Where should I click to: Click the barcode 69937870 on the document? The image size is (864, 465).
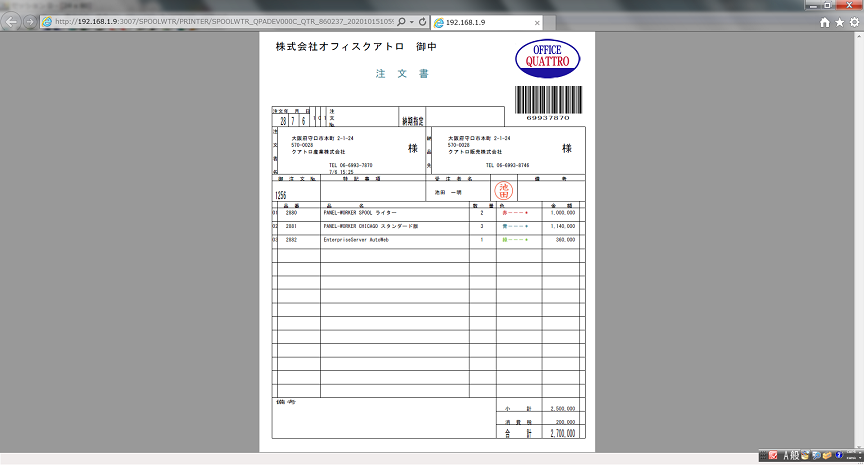tap(547, 103)
